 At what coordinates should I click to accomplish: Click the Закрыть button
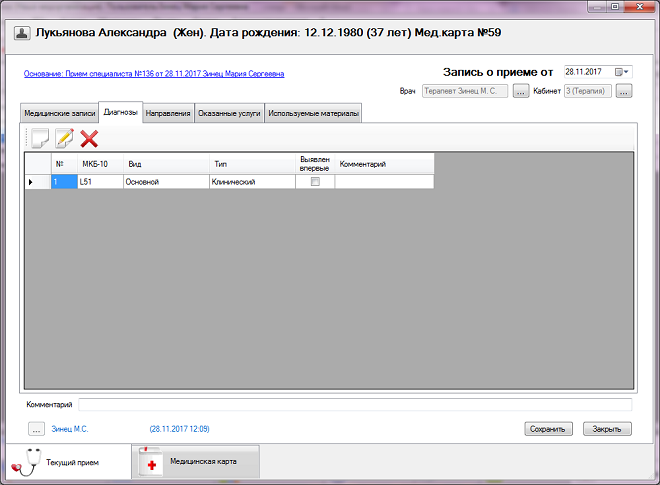click(x=607, y=429)
